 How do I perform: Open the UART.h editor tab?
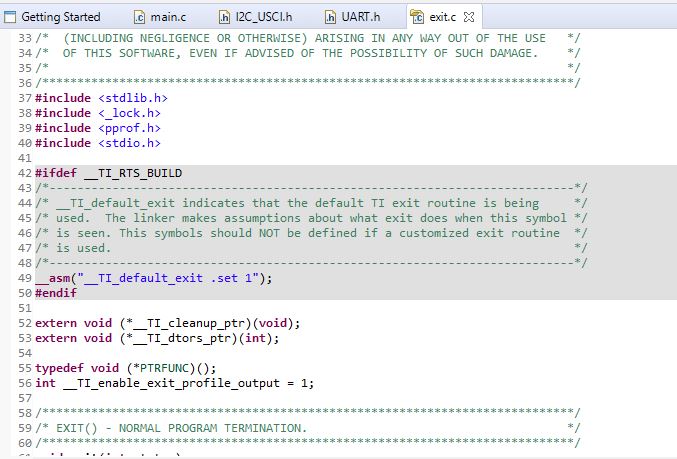[x=353, y=17]
